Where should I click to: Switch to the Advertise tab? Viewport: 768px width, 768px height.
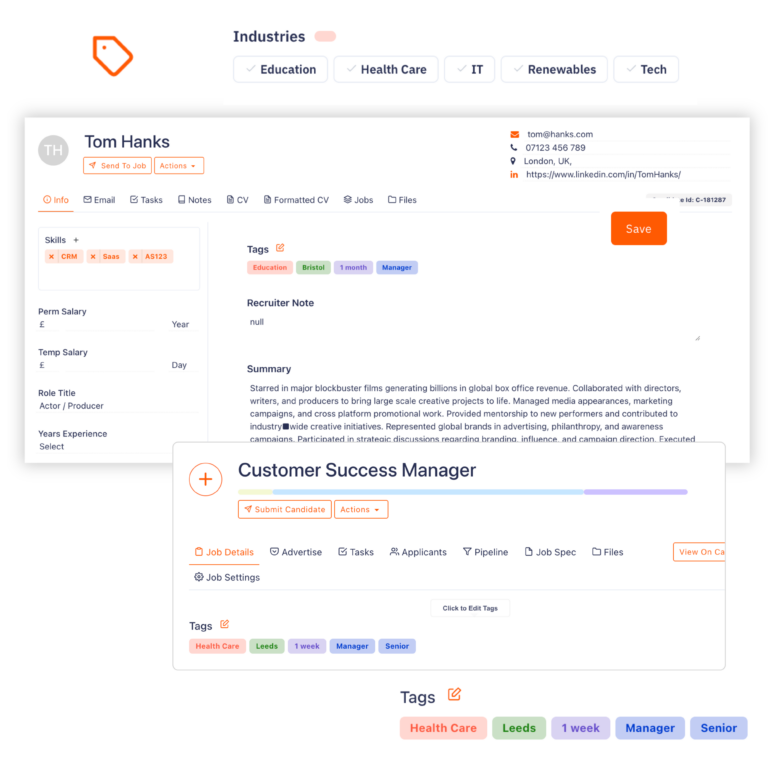pyautogui.click(x=296, y=552)
